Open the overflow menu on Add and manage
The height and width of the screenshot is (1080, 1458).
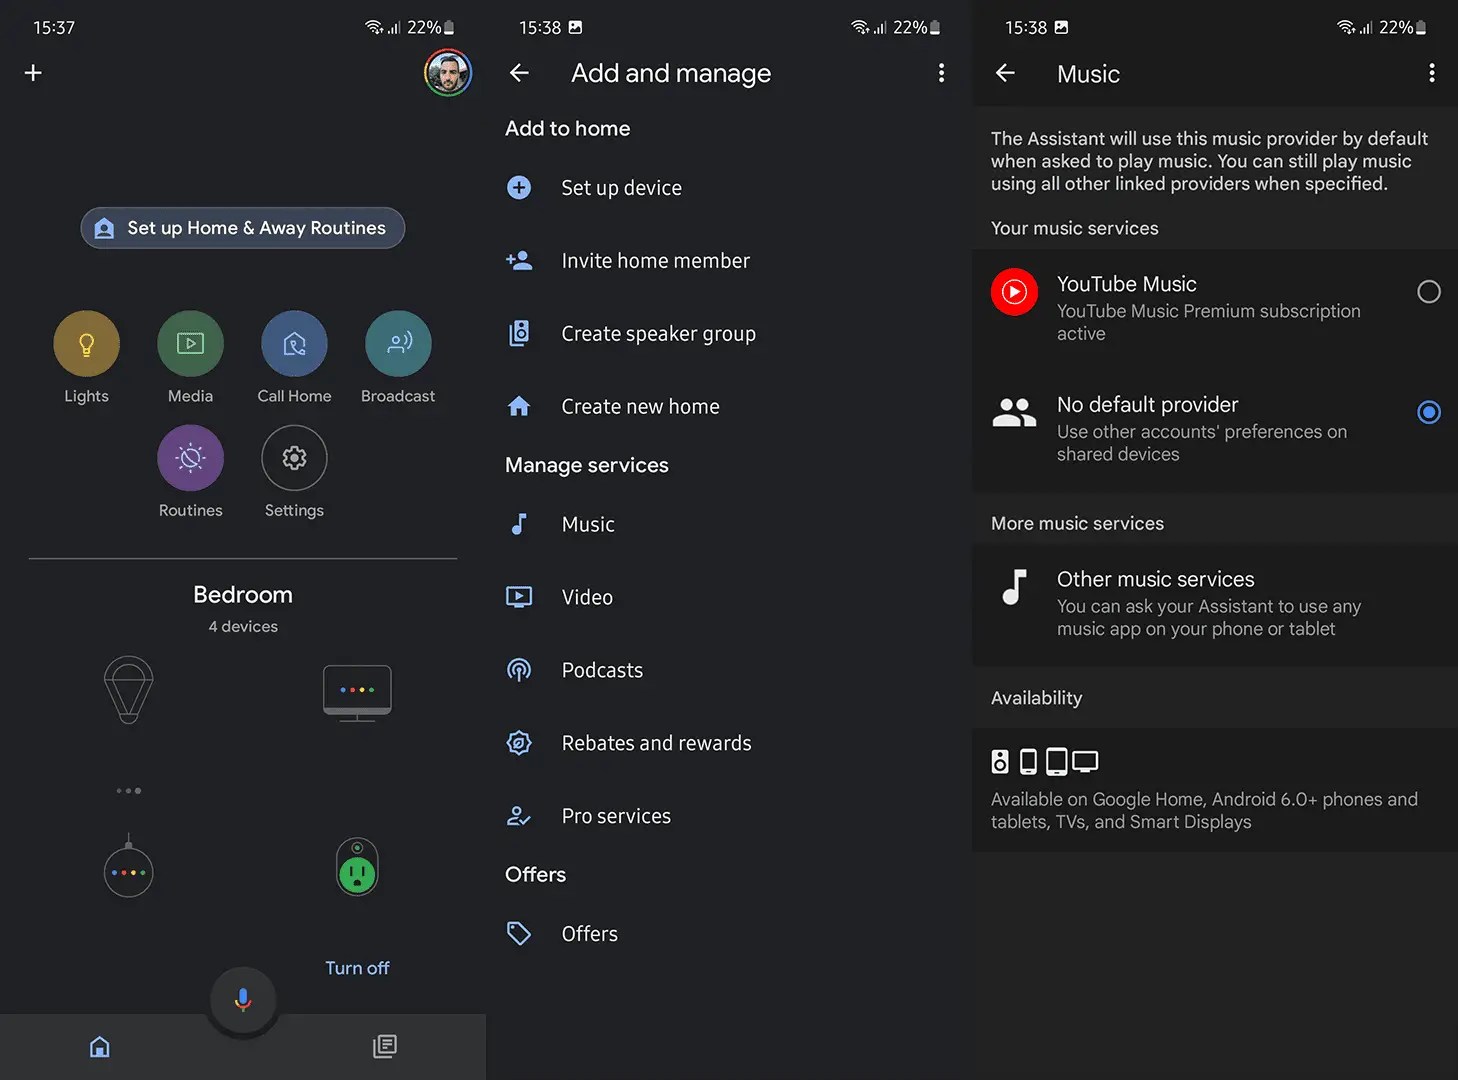pyautogui.click(x=940, y=72)
